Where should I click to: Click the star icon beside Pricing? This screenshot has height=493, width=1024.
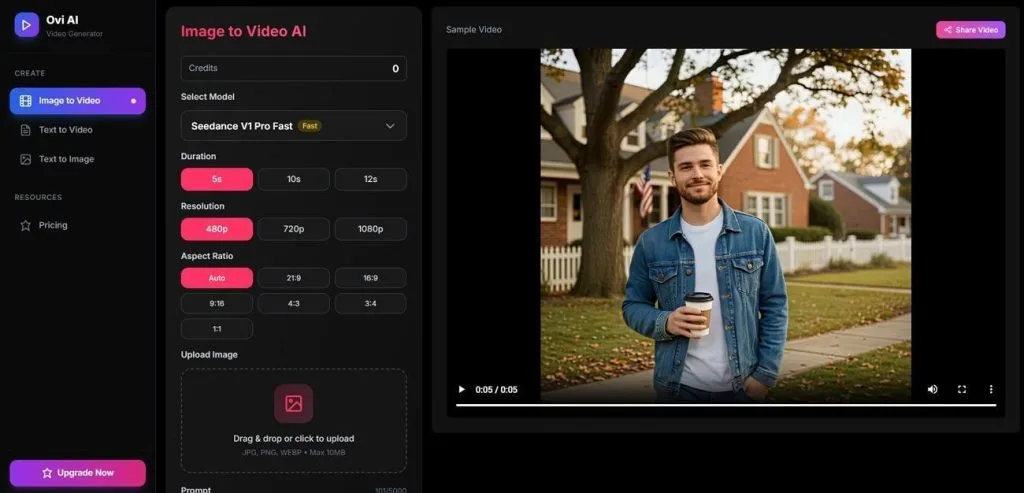tap(25, 225)
